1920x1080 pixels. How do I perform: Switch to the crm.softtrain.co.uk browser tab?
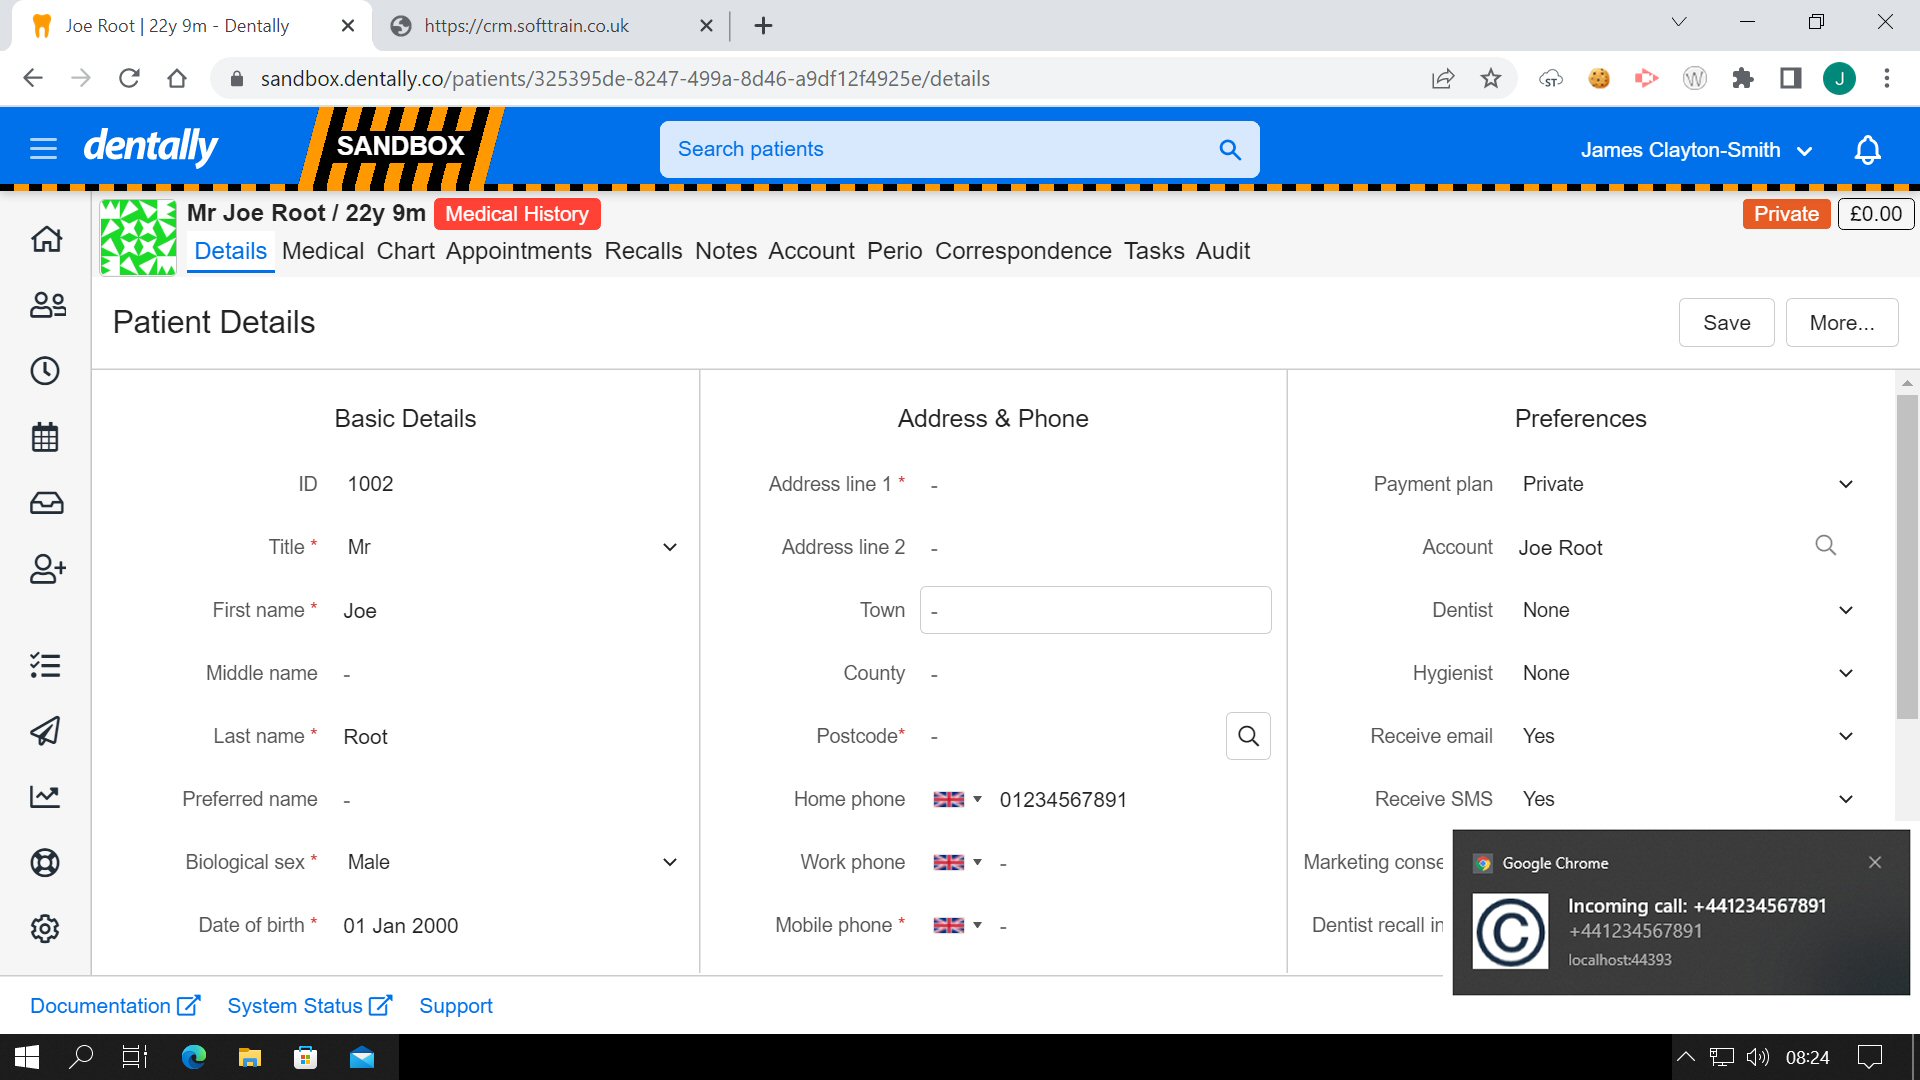[x=550, y=26]
